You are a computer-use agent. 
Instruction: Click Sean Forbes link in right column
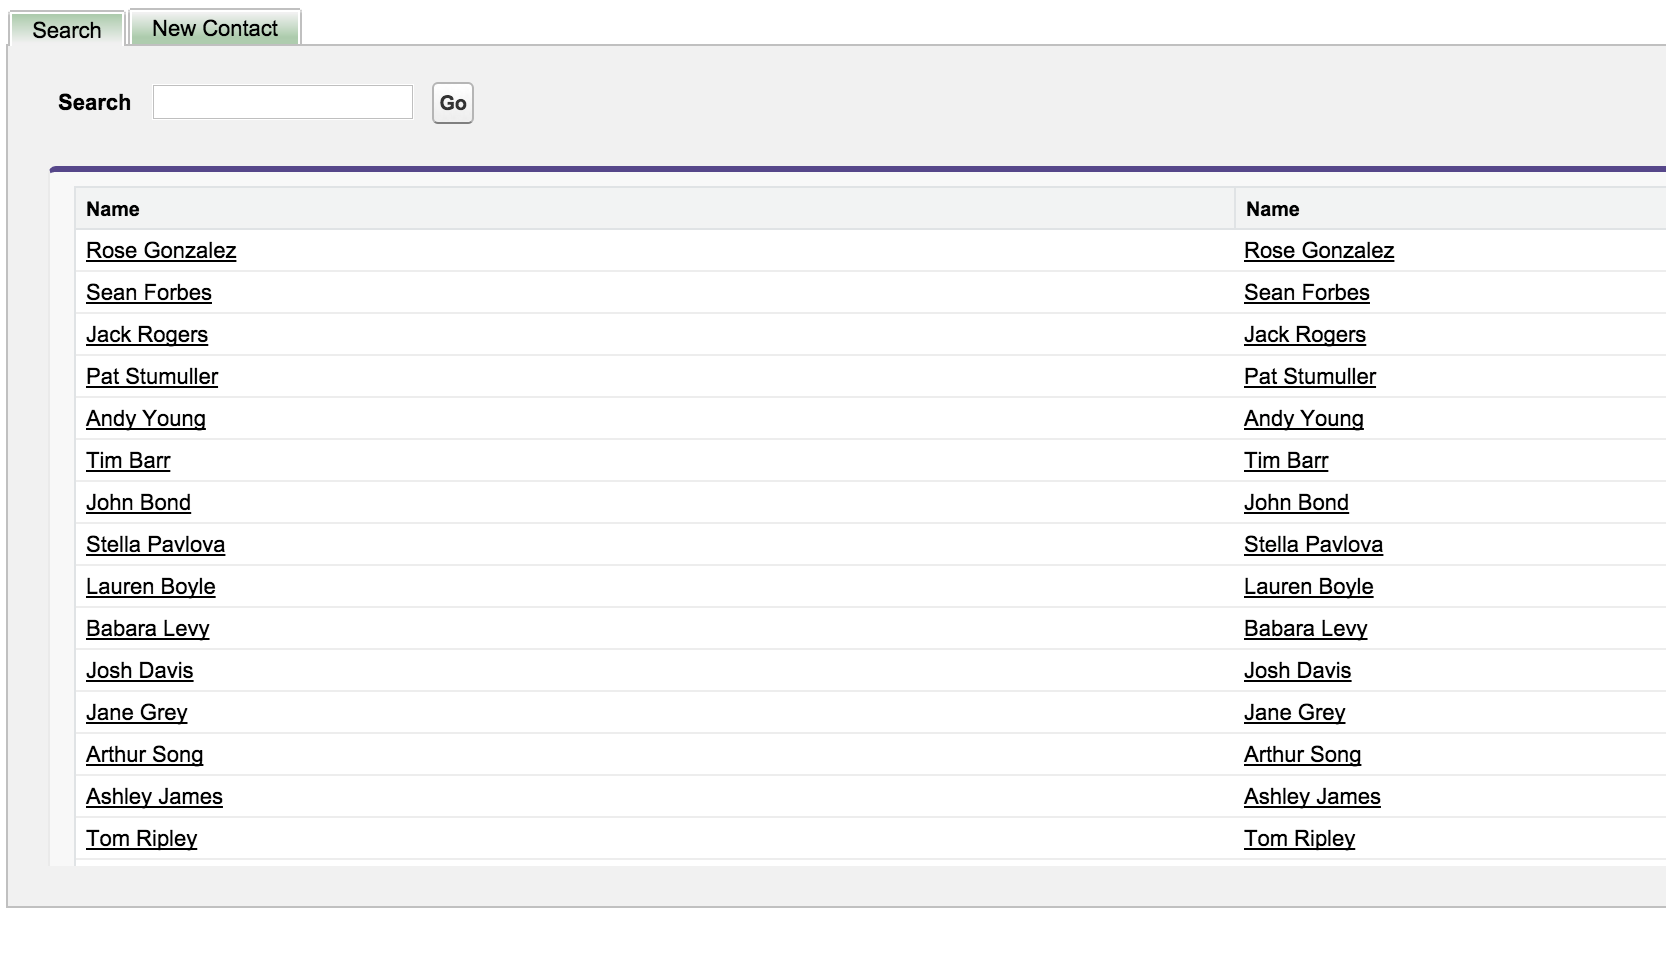pyautogui.click(x=1306, y=293)
